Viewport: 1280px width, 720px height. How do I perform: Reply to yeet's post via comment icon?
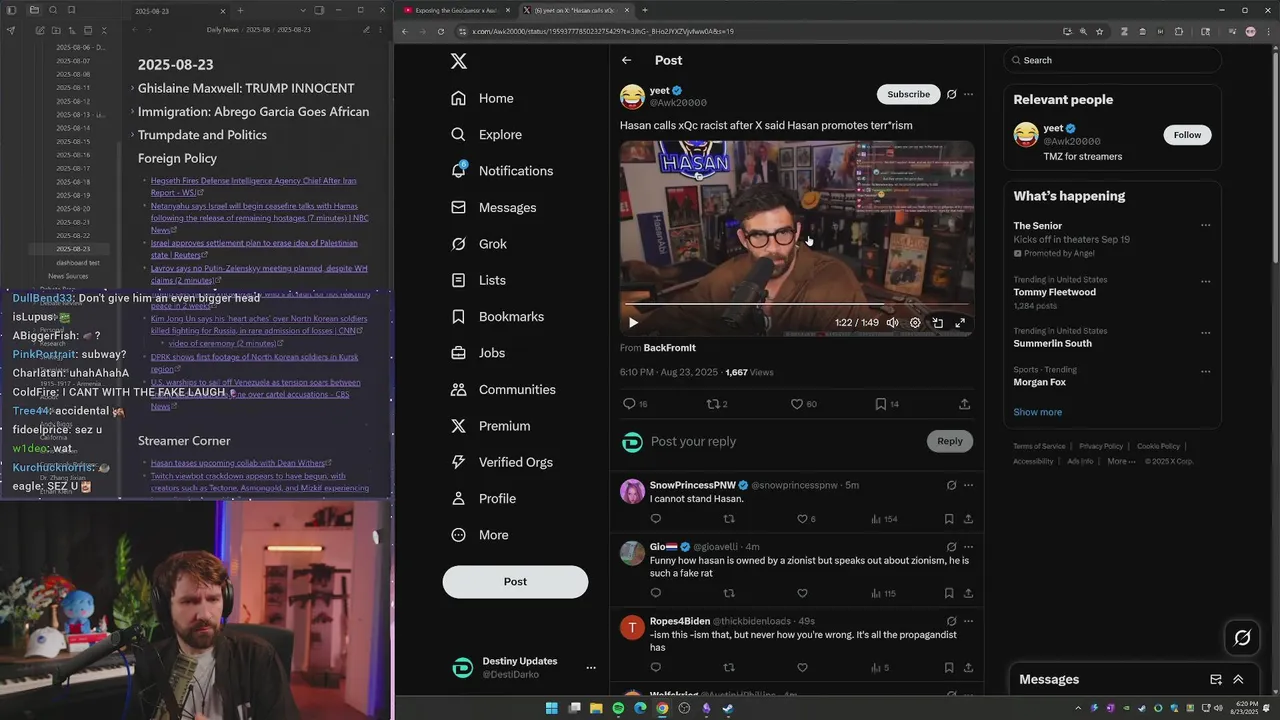click(x=629, y=404)
